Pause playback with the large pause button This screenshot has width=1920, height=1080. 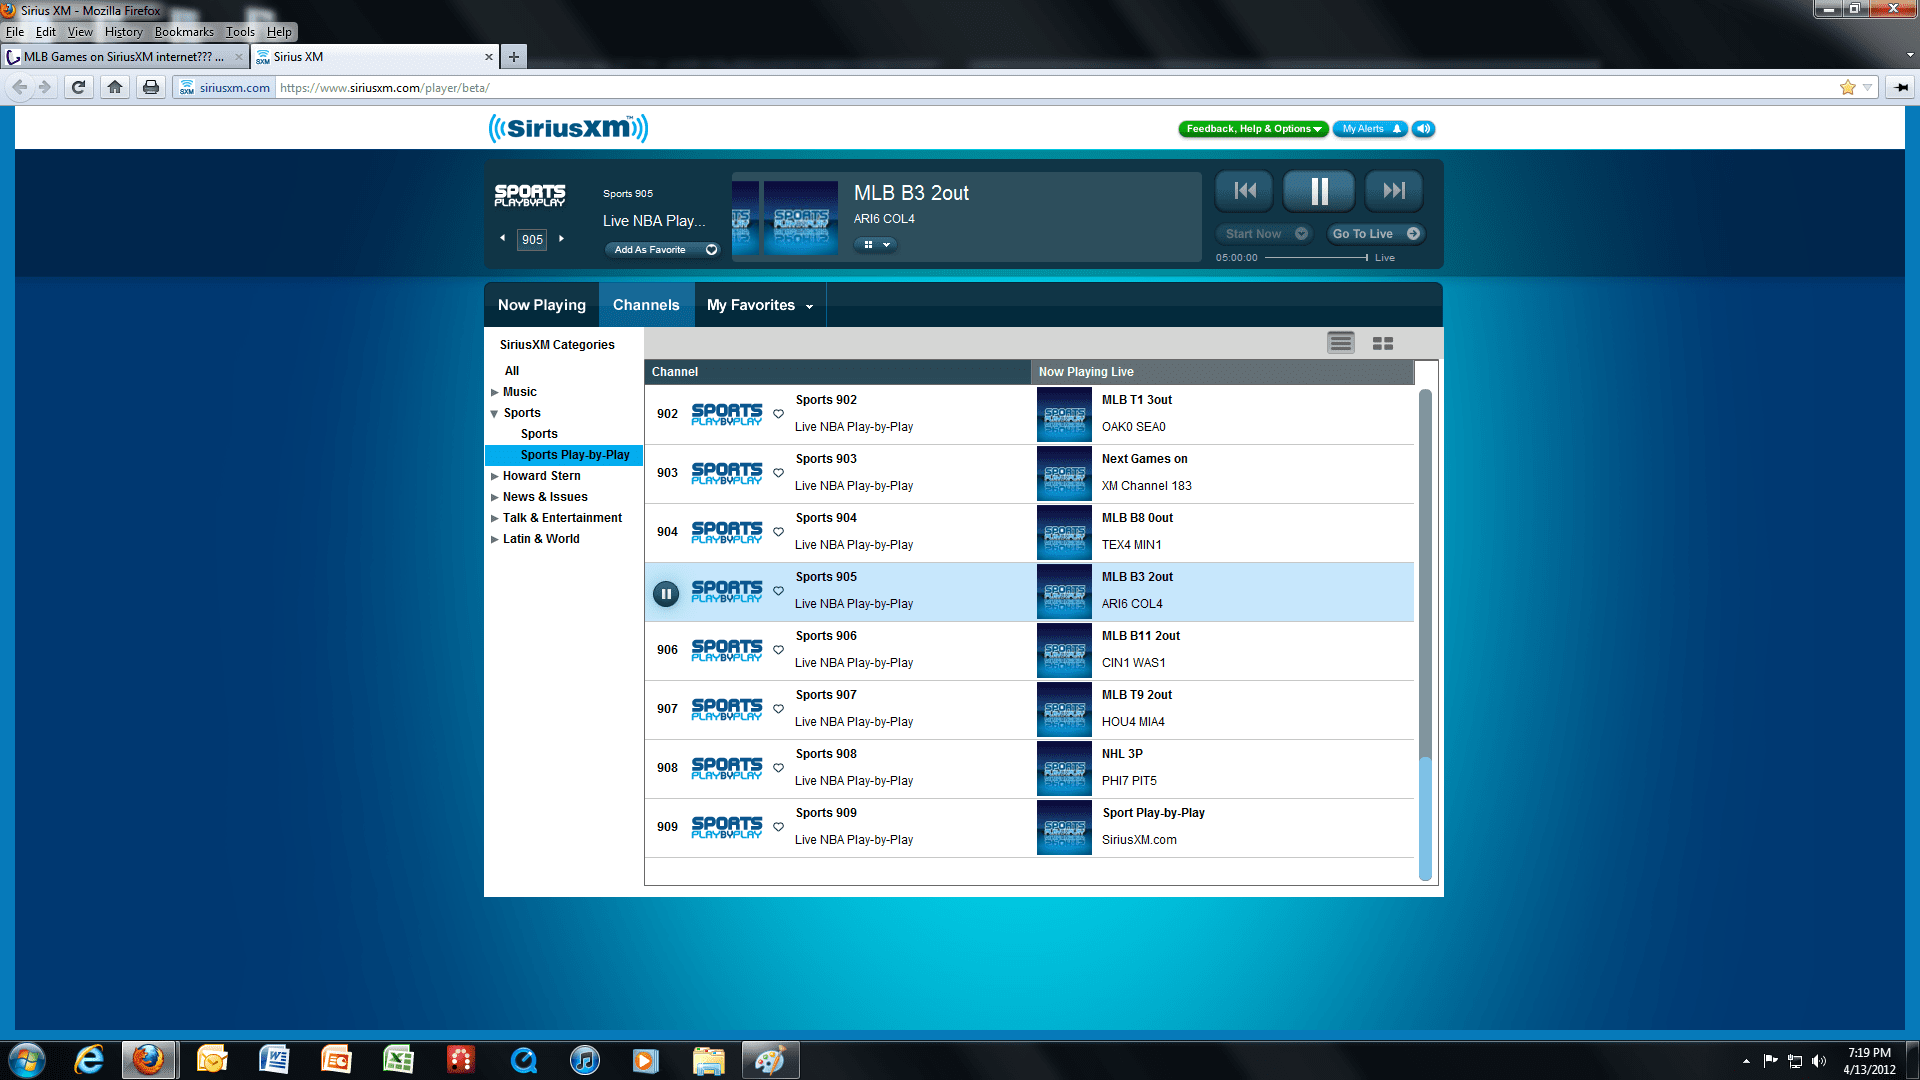pyautogui.click(x=1318, y=191)
